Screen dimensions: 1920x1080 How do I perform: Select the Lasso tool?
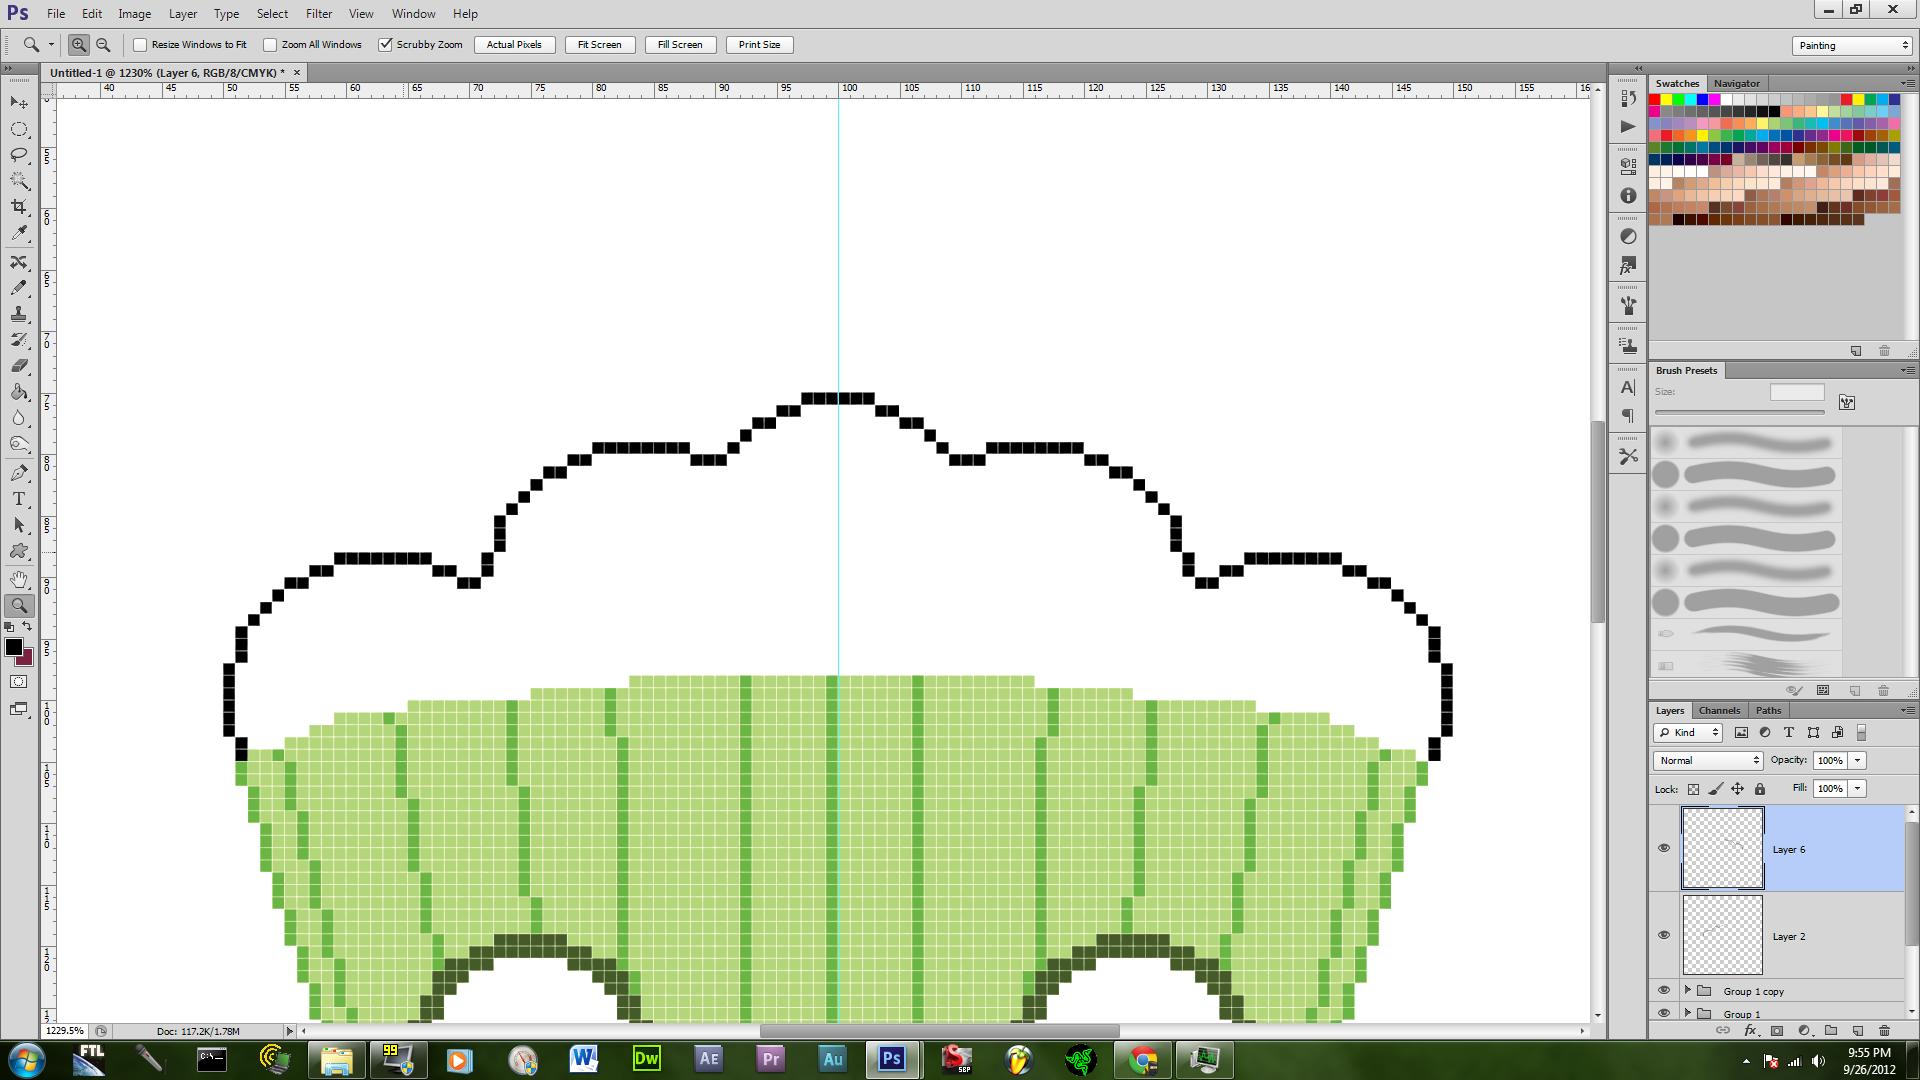(x=19, y=155)
